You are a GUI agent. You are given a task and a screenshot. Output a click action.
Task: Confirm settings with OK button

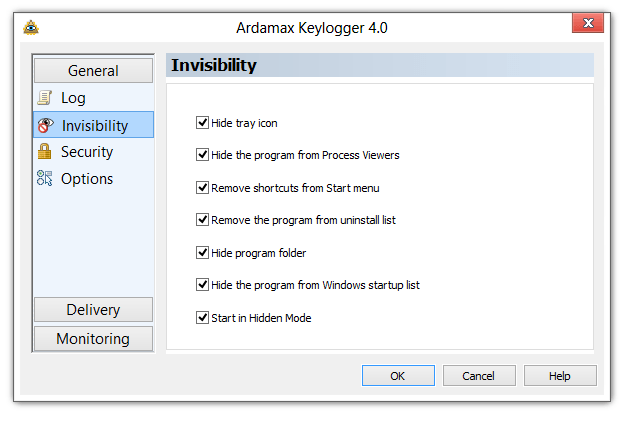398,376
